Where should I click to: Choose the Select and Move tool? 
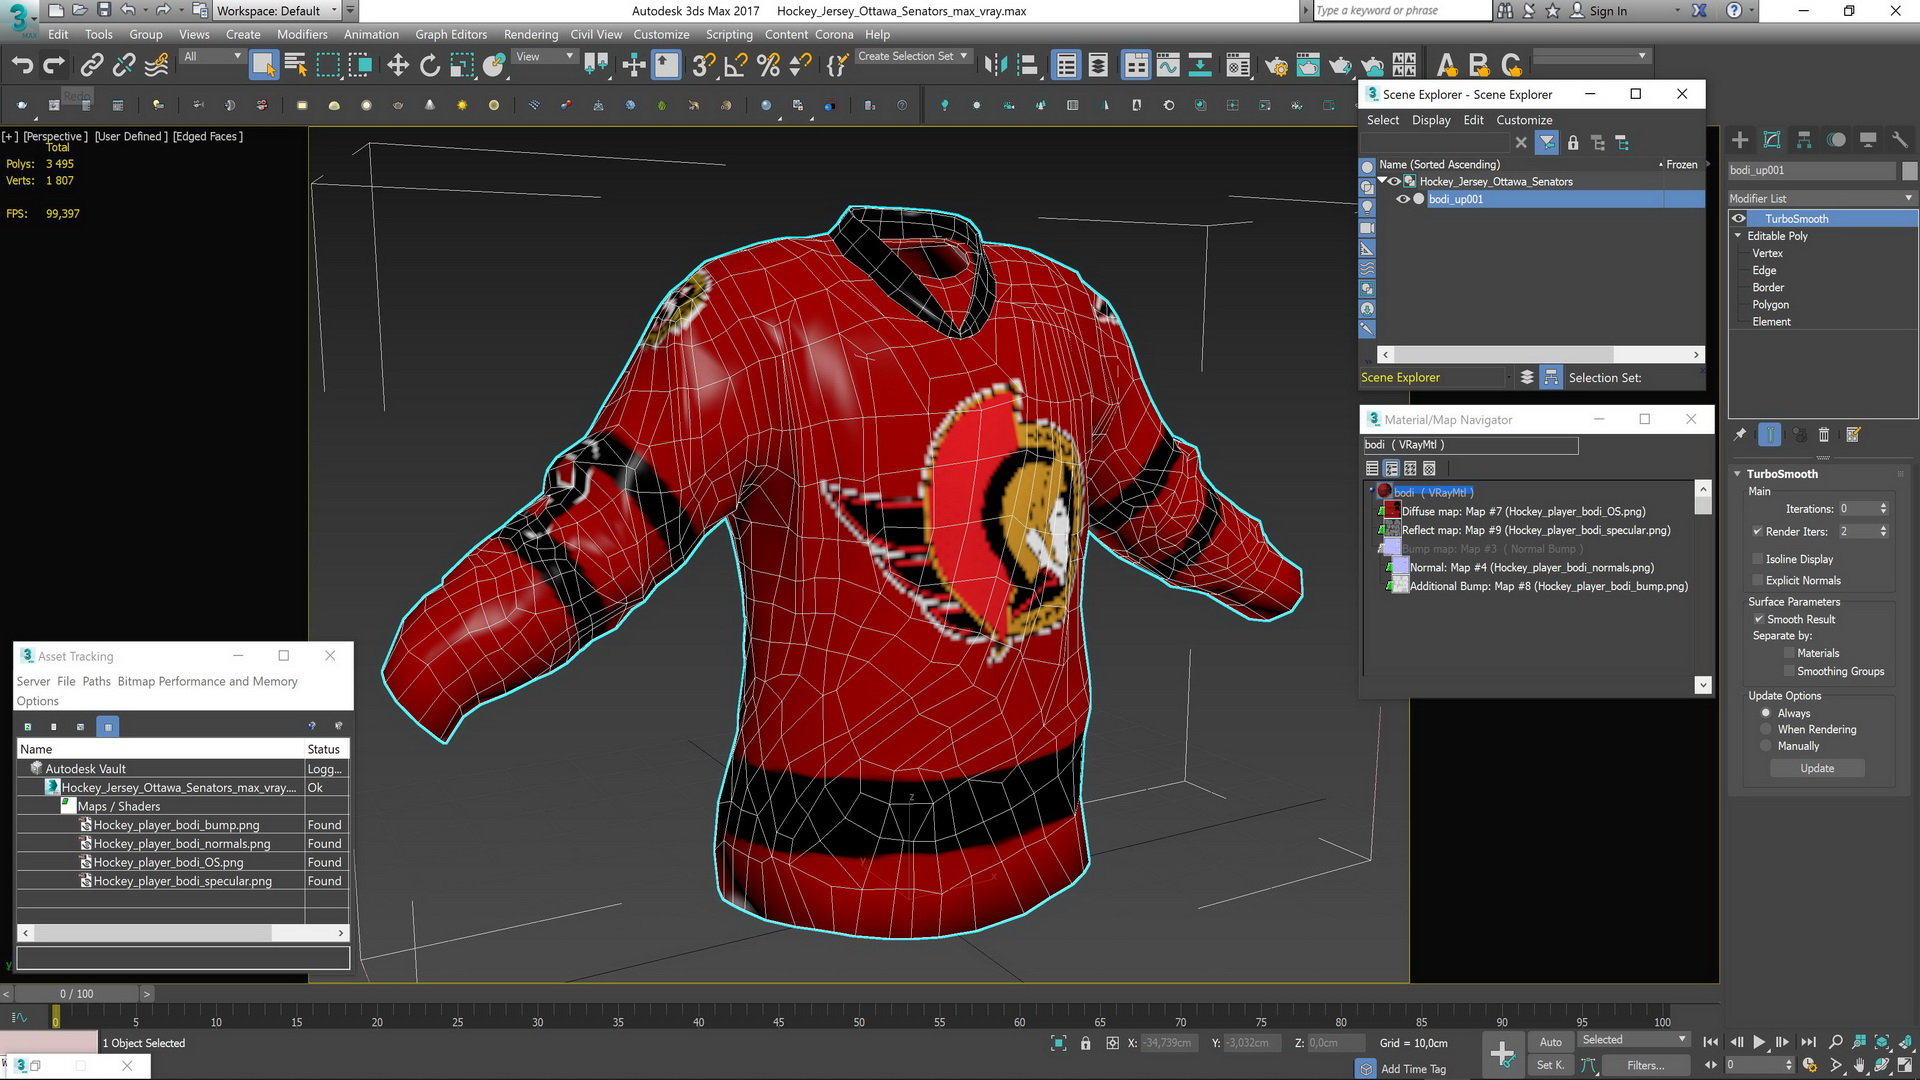click(398, 66)
